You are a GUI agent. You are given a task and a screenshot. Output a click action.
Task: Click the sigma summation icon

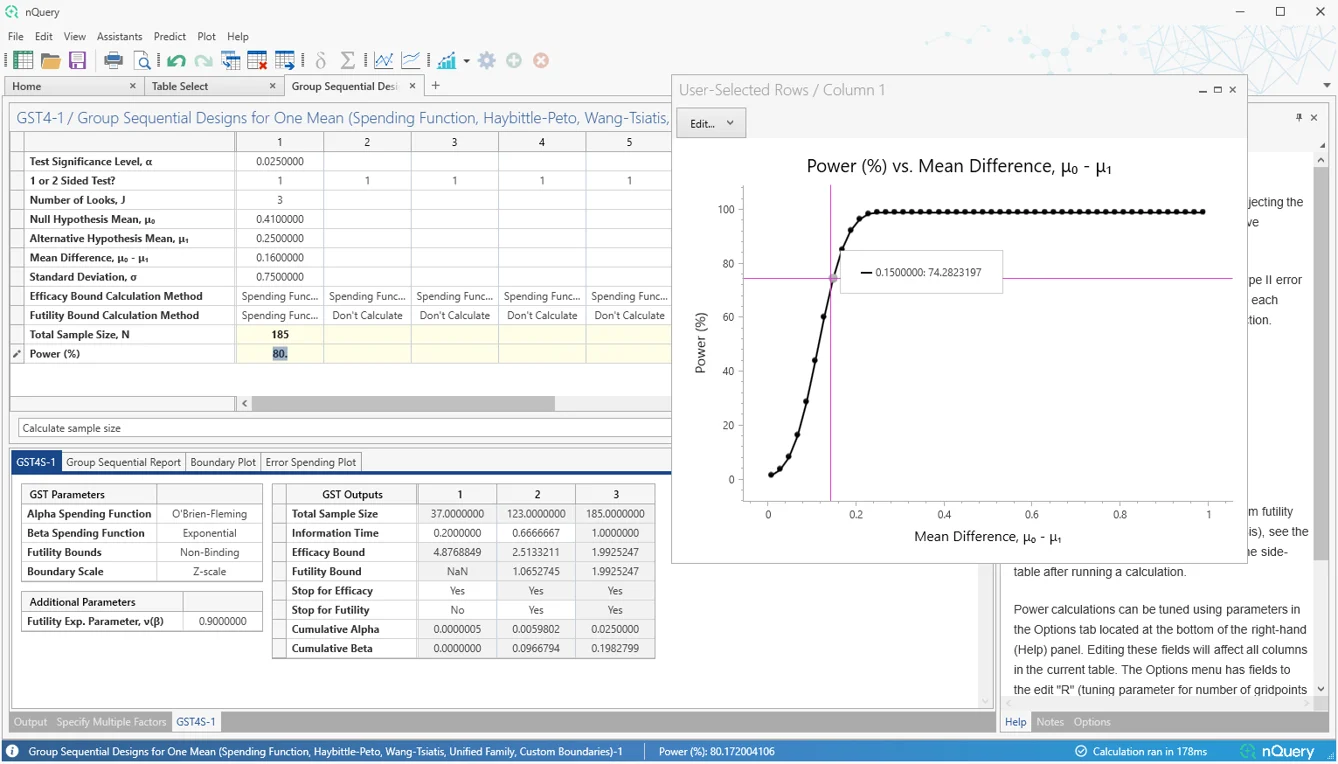pyautogui.click(x=347, y=61)
